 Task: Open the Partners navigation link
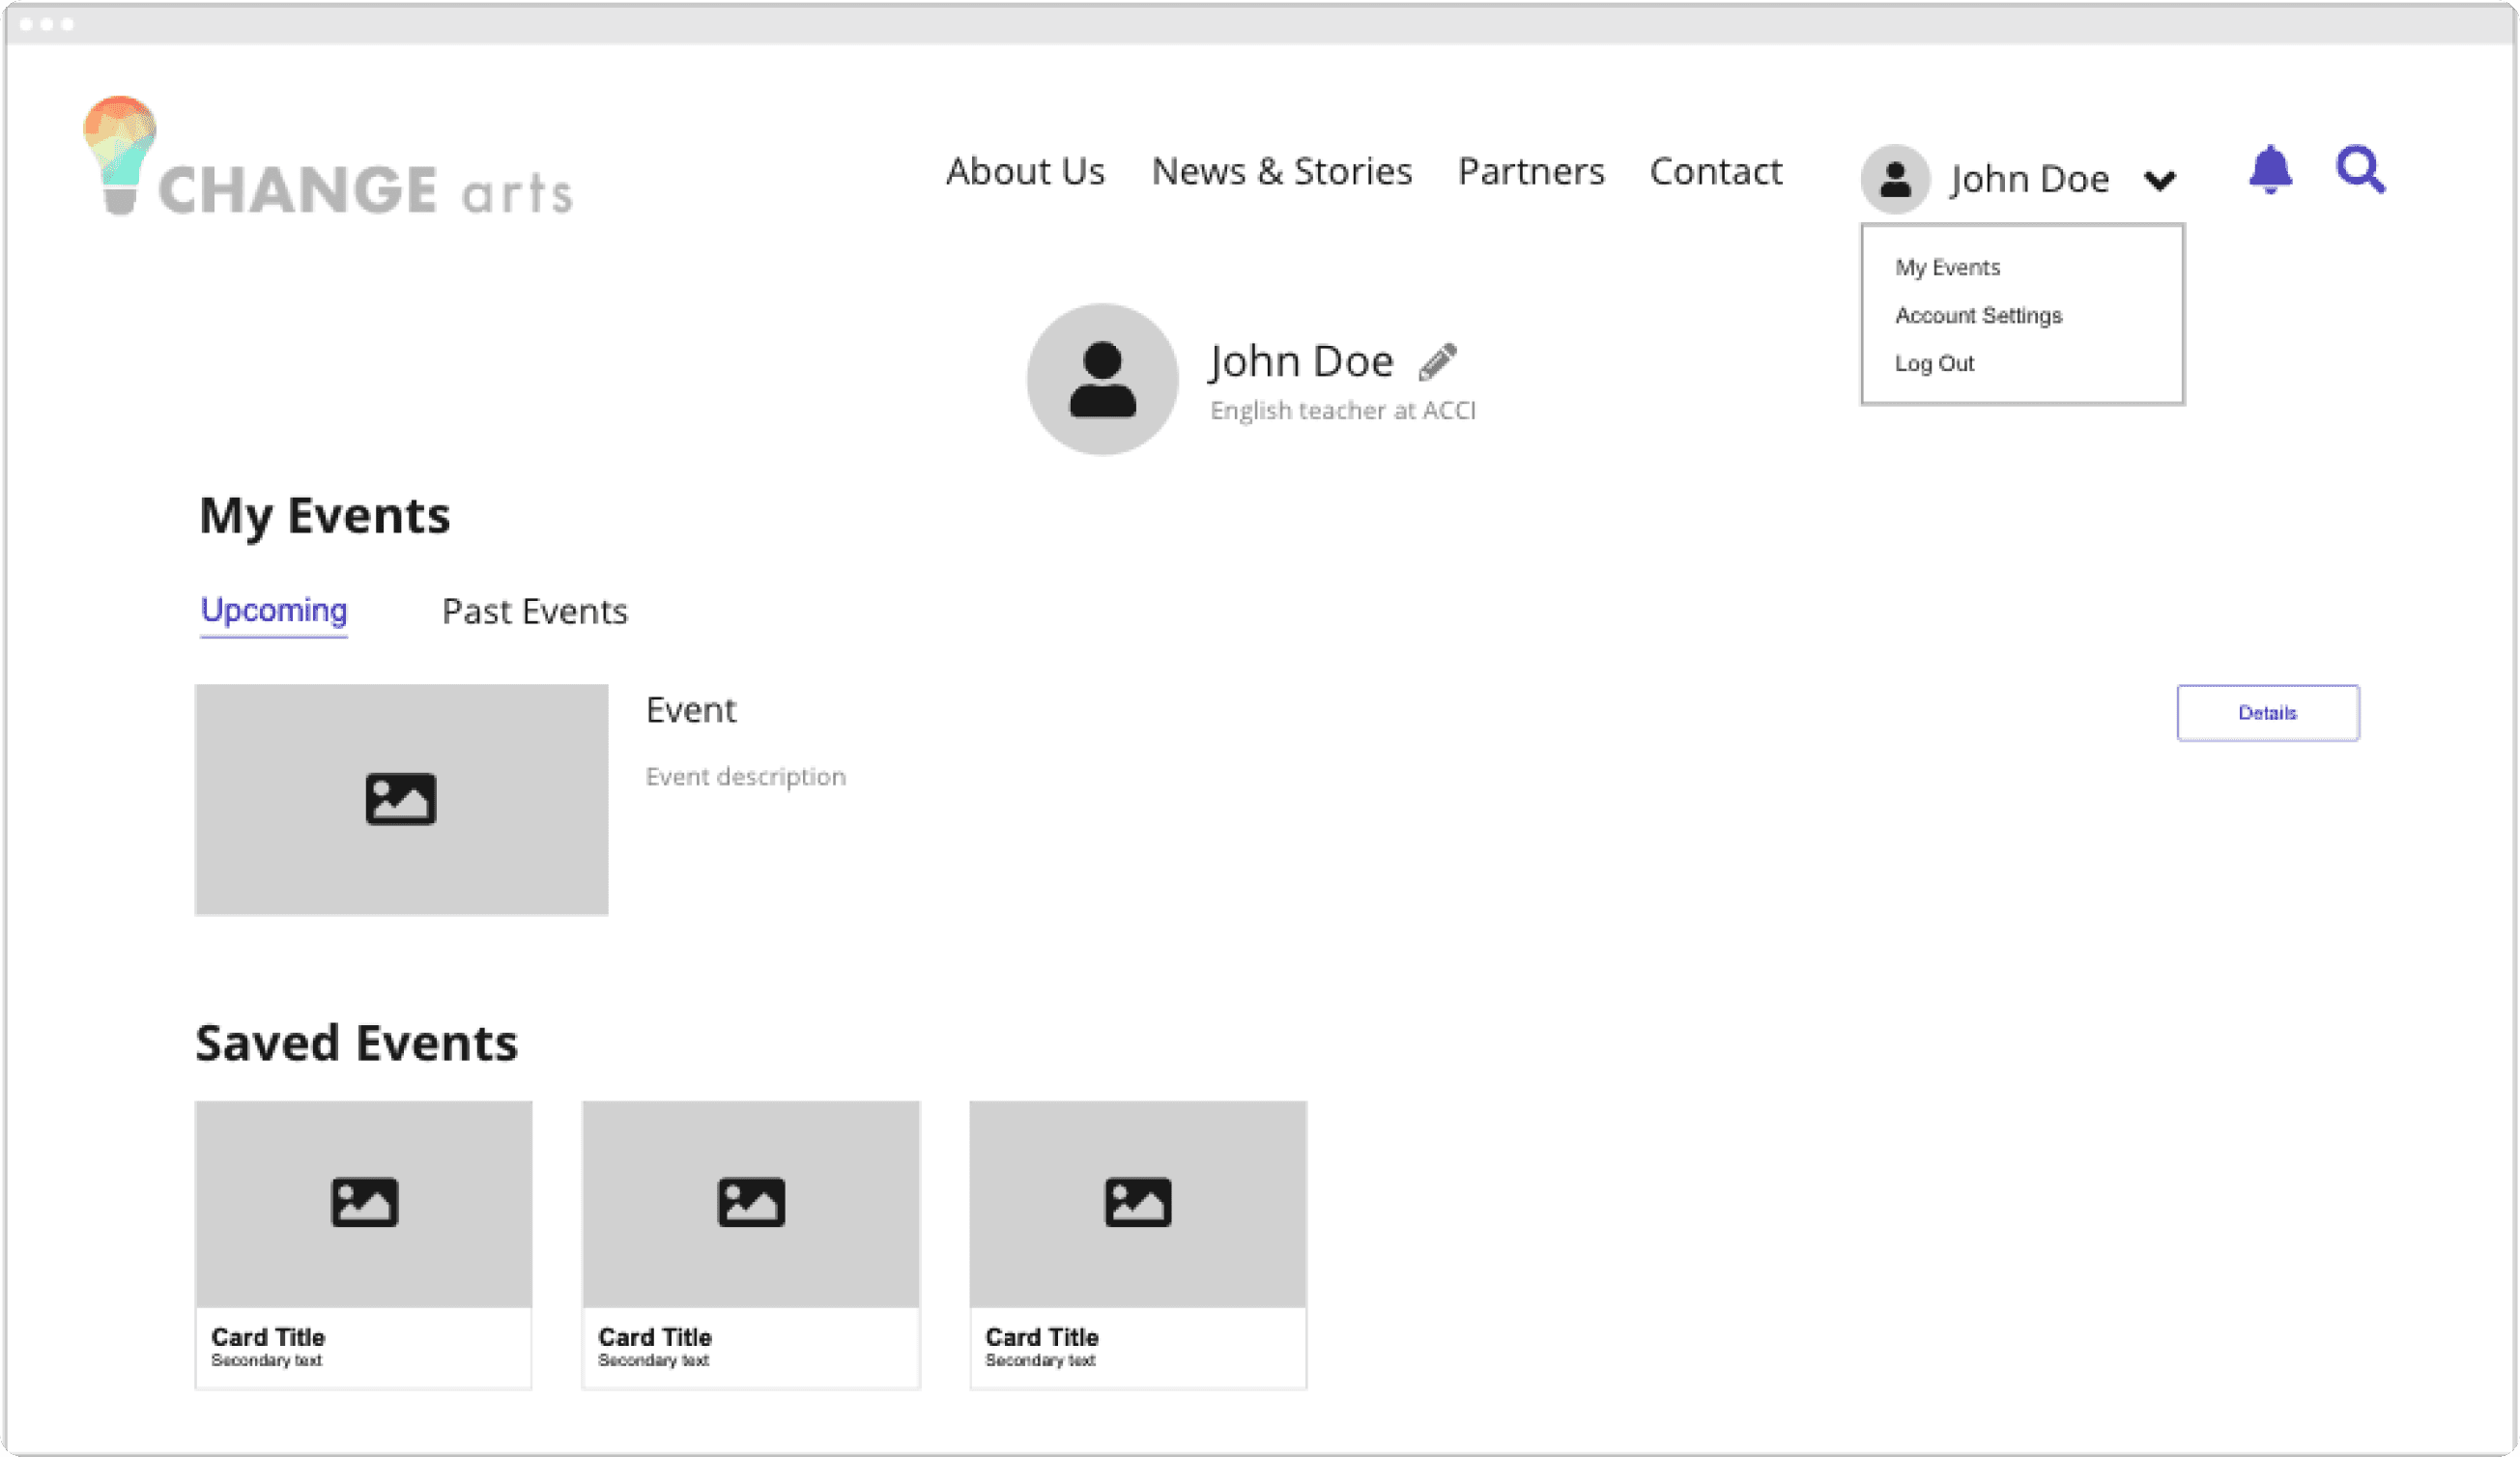point(1530,172)
